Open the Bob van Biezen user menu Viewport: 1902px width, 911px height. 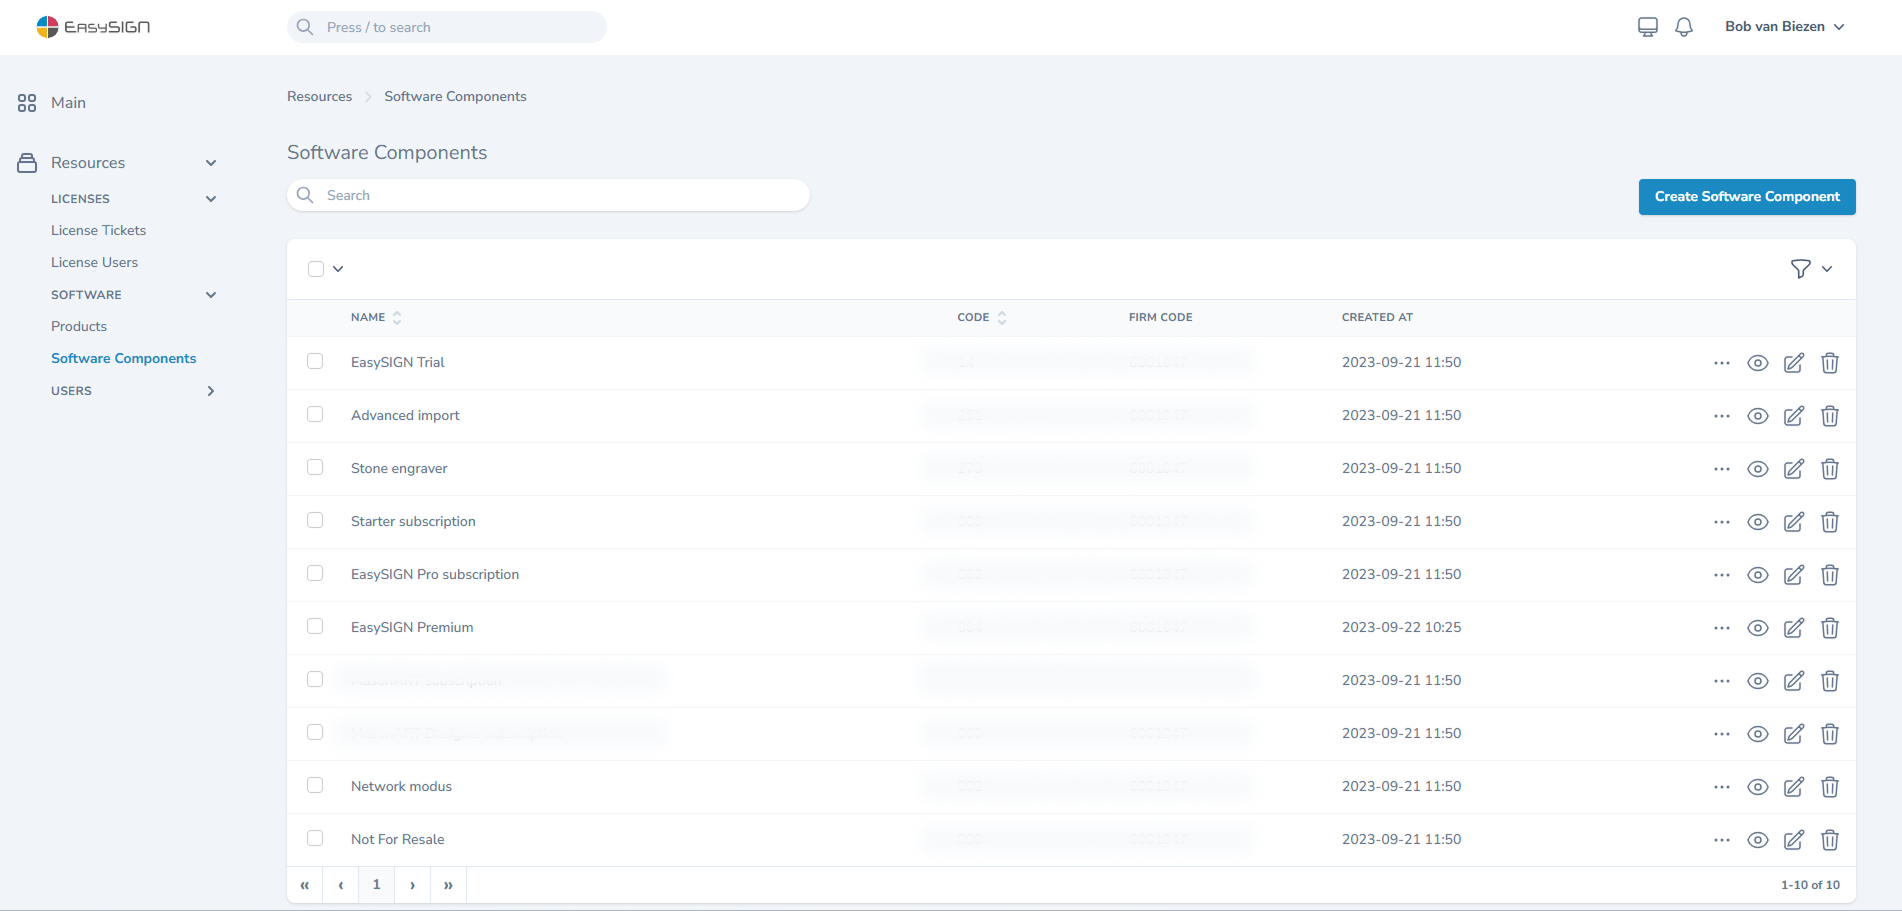[1784, 27]
